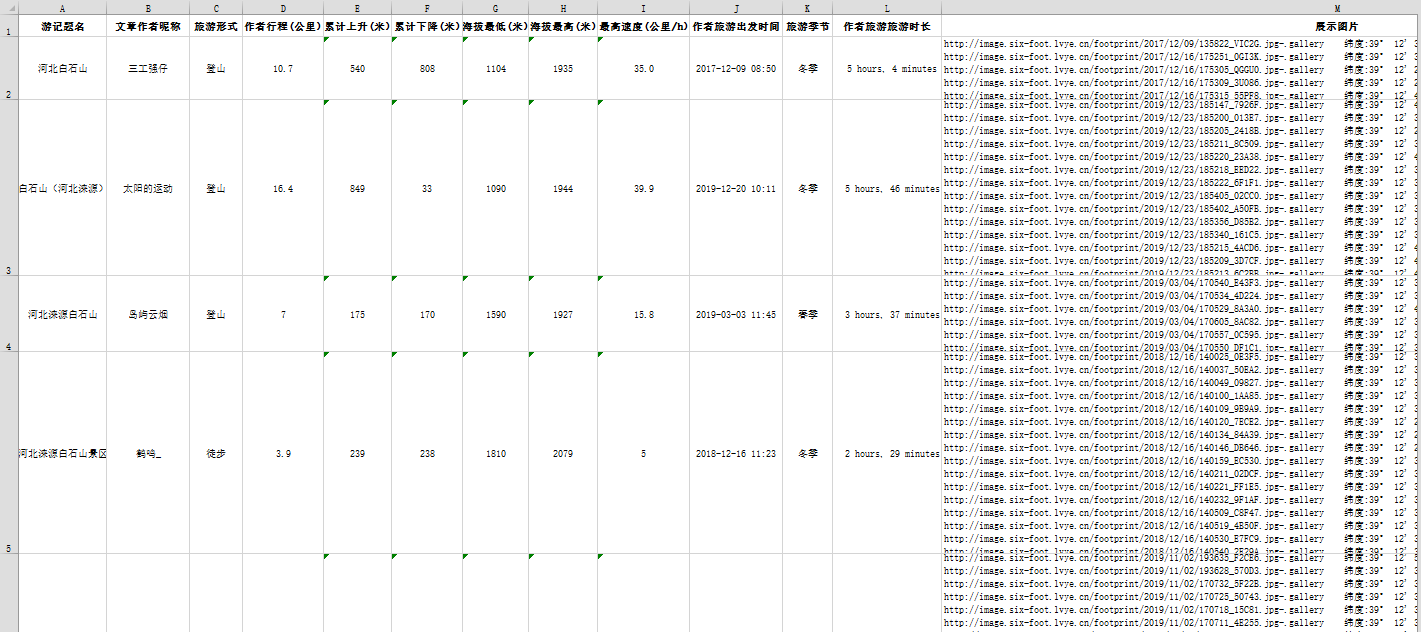
Task: Select the highest altitude cell 2079
Action: coord(564,453)
